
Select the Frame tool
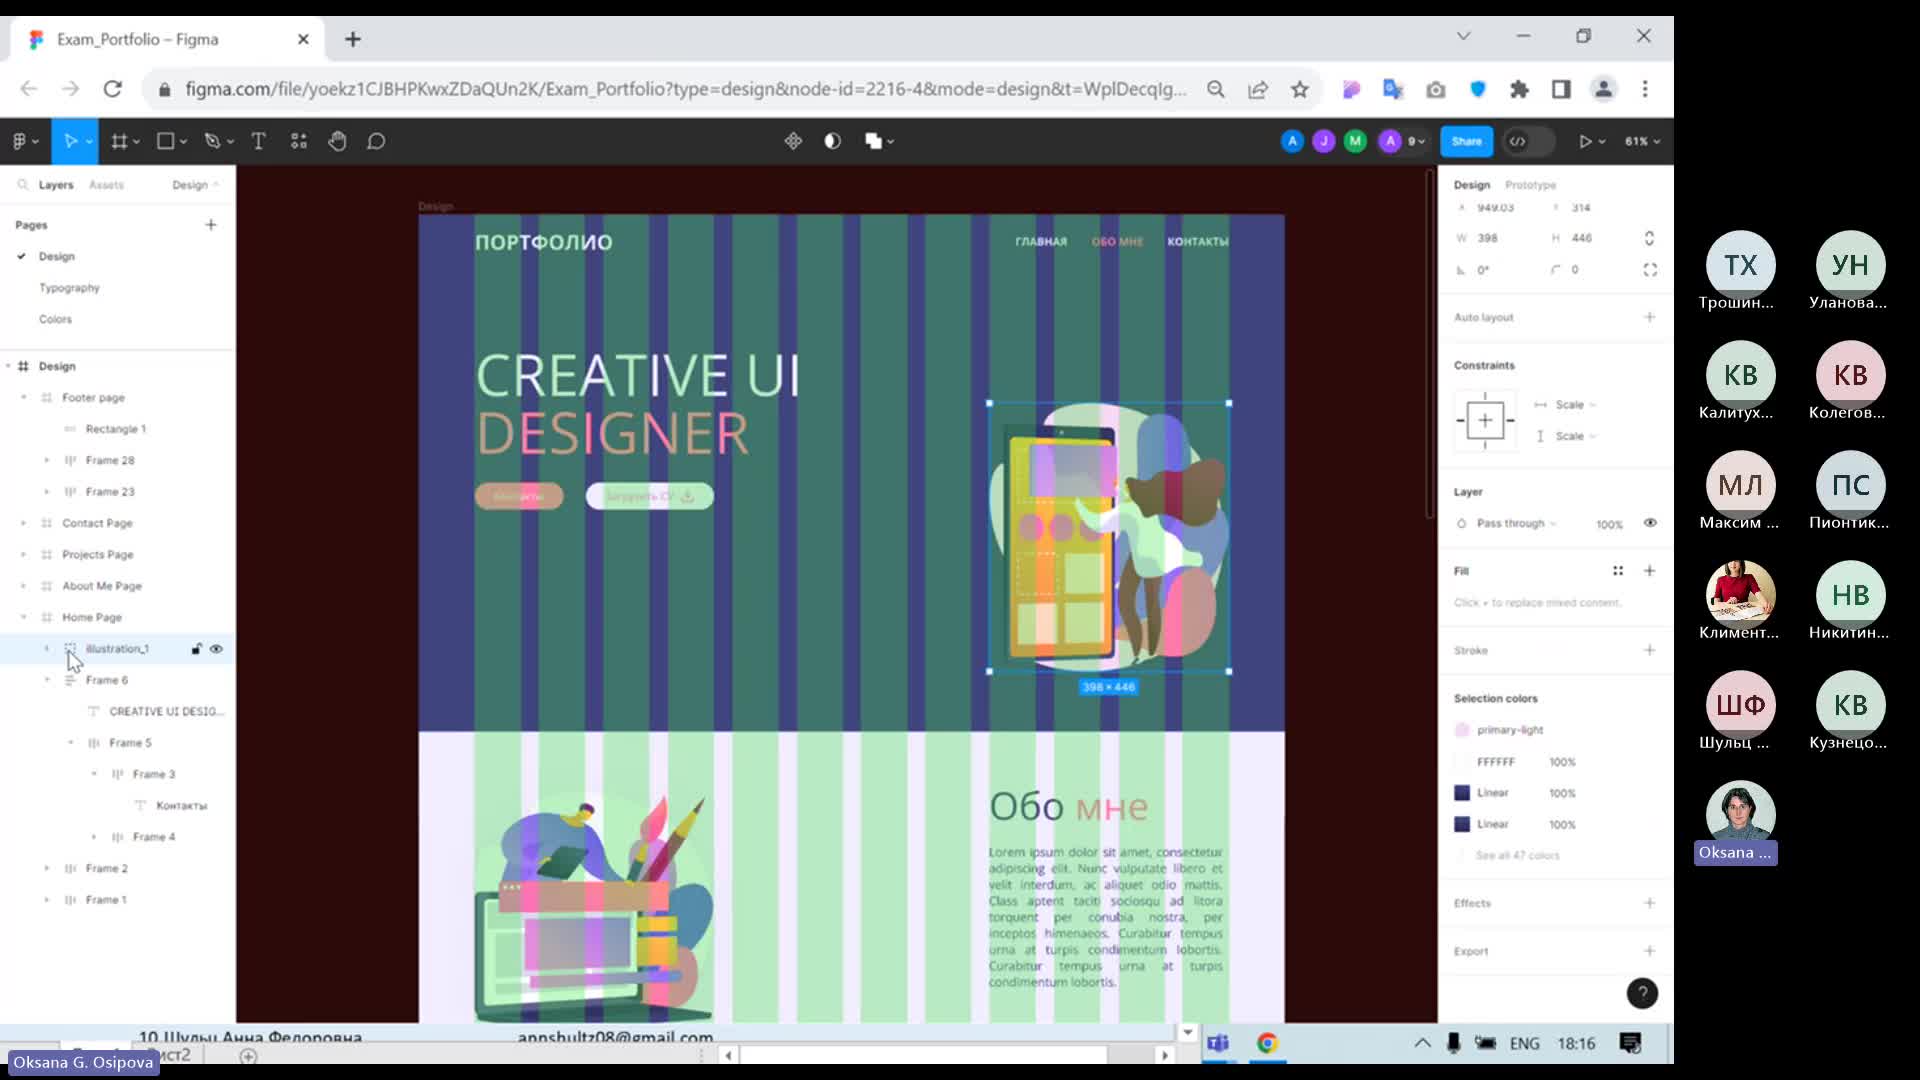[x=119, y=141]
